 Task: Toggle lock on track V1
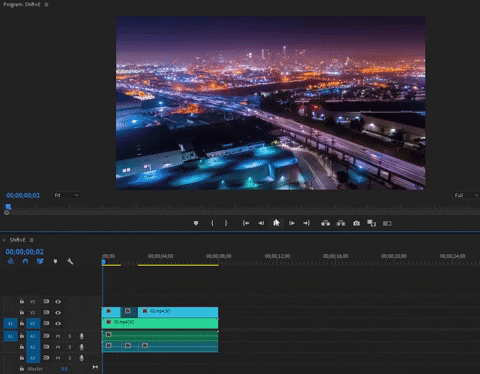22,323
